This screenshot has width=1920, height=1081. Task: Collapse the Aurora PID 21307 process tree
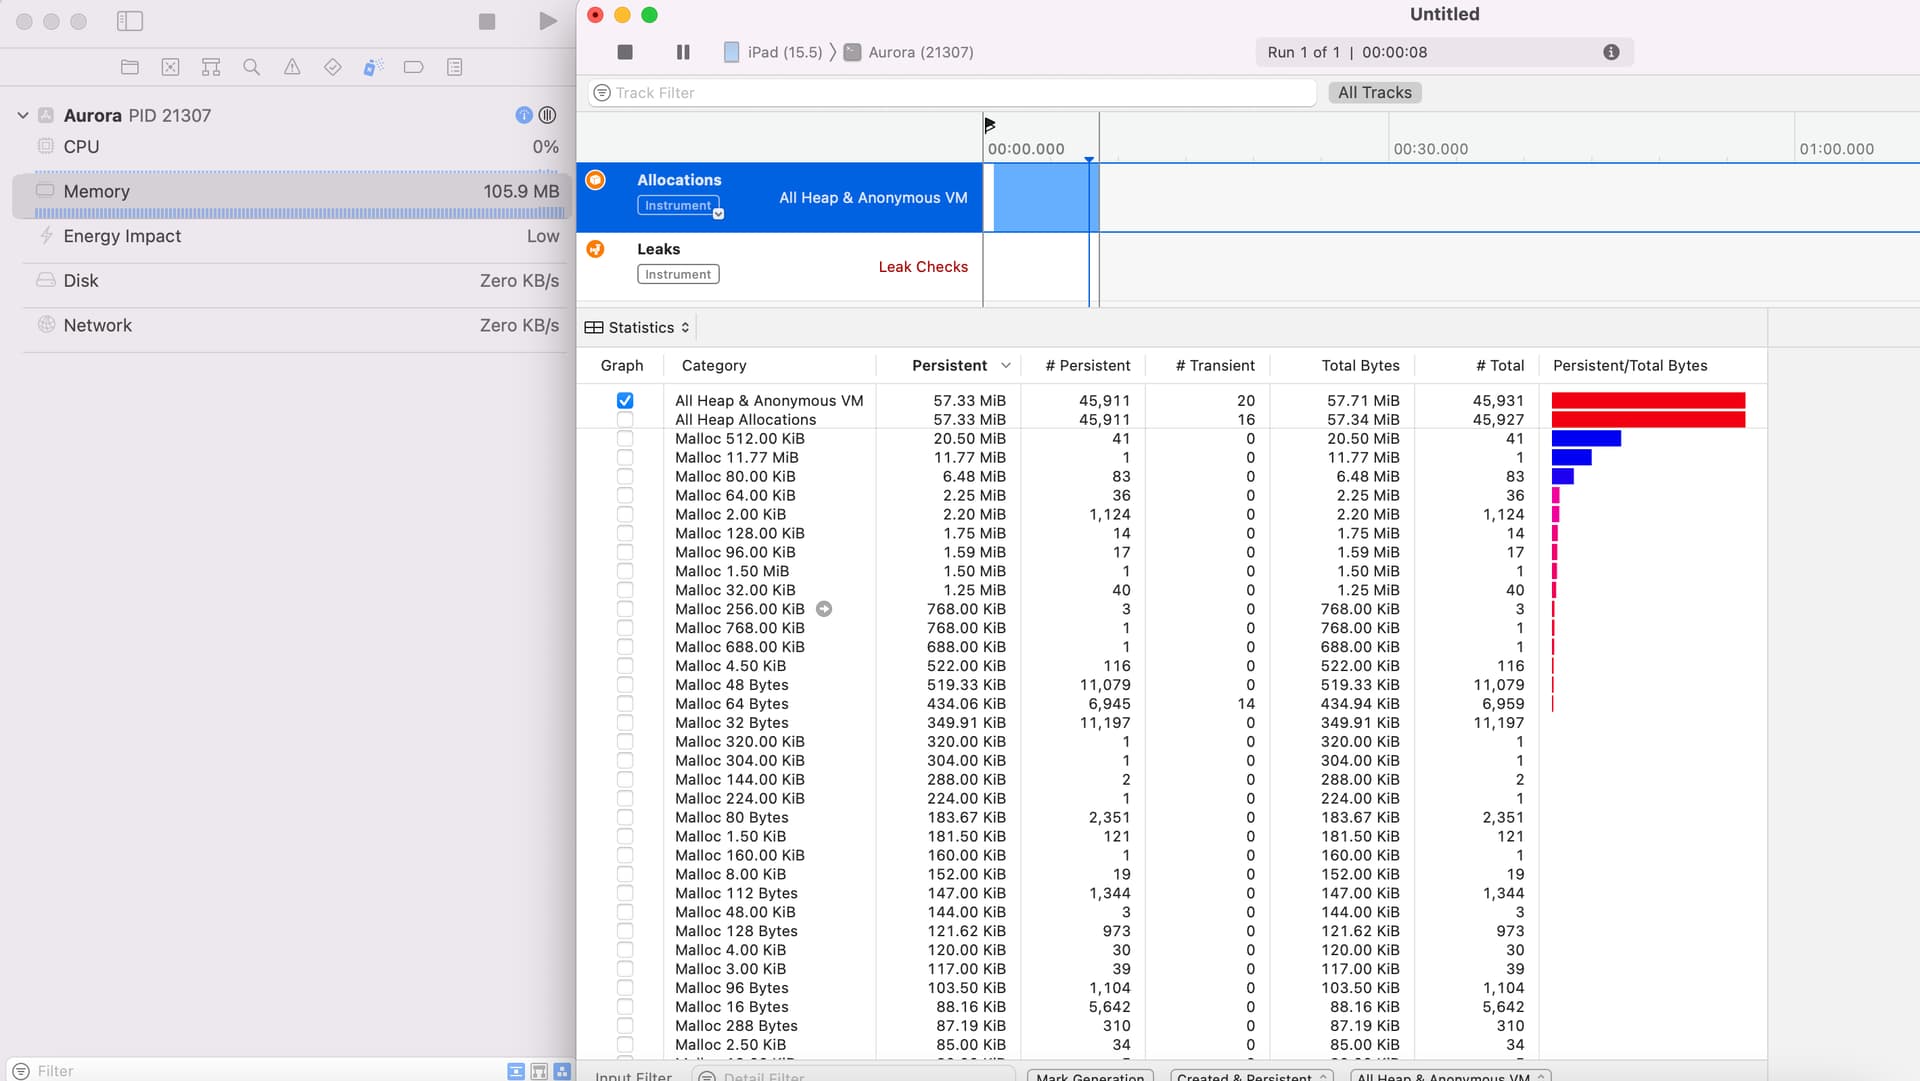tap(23, 115)
